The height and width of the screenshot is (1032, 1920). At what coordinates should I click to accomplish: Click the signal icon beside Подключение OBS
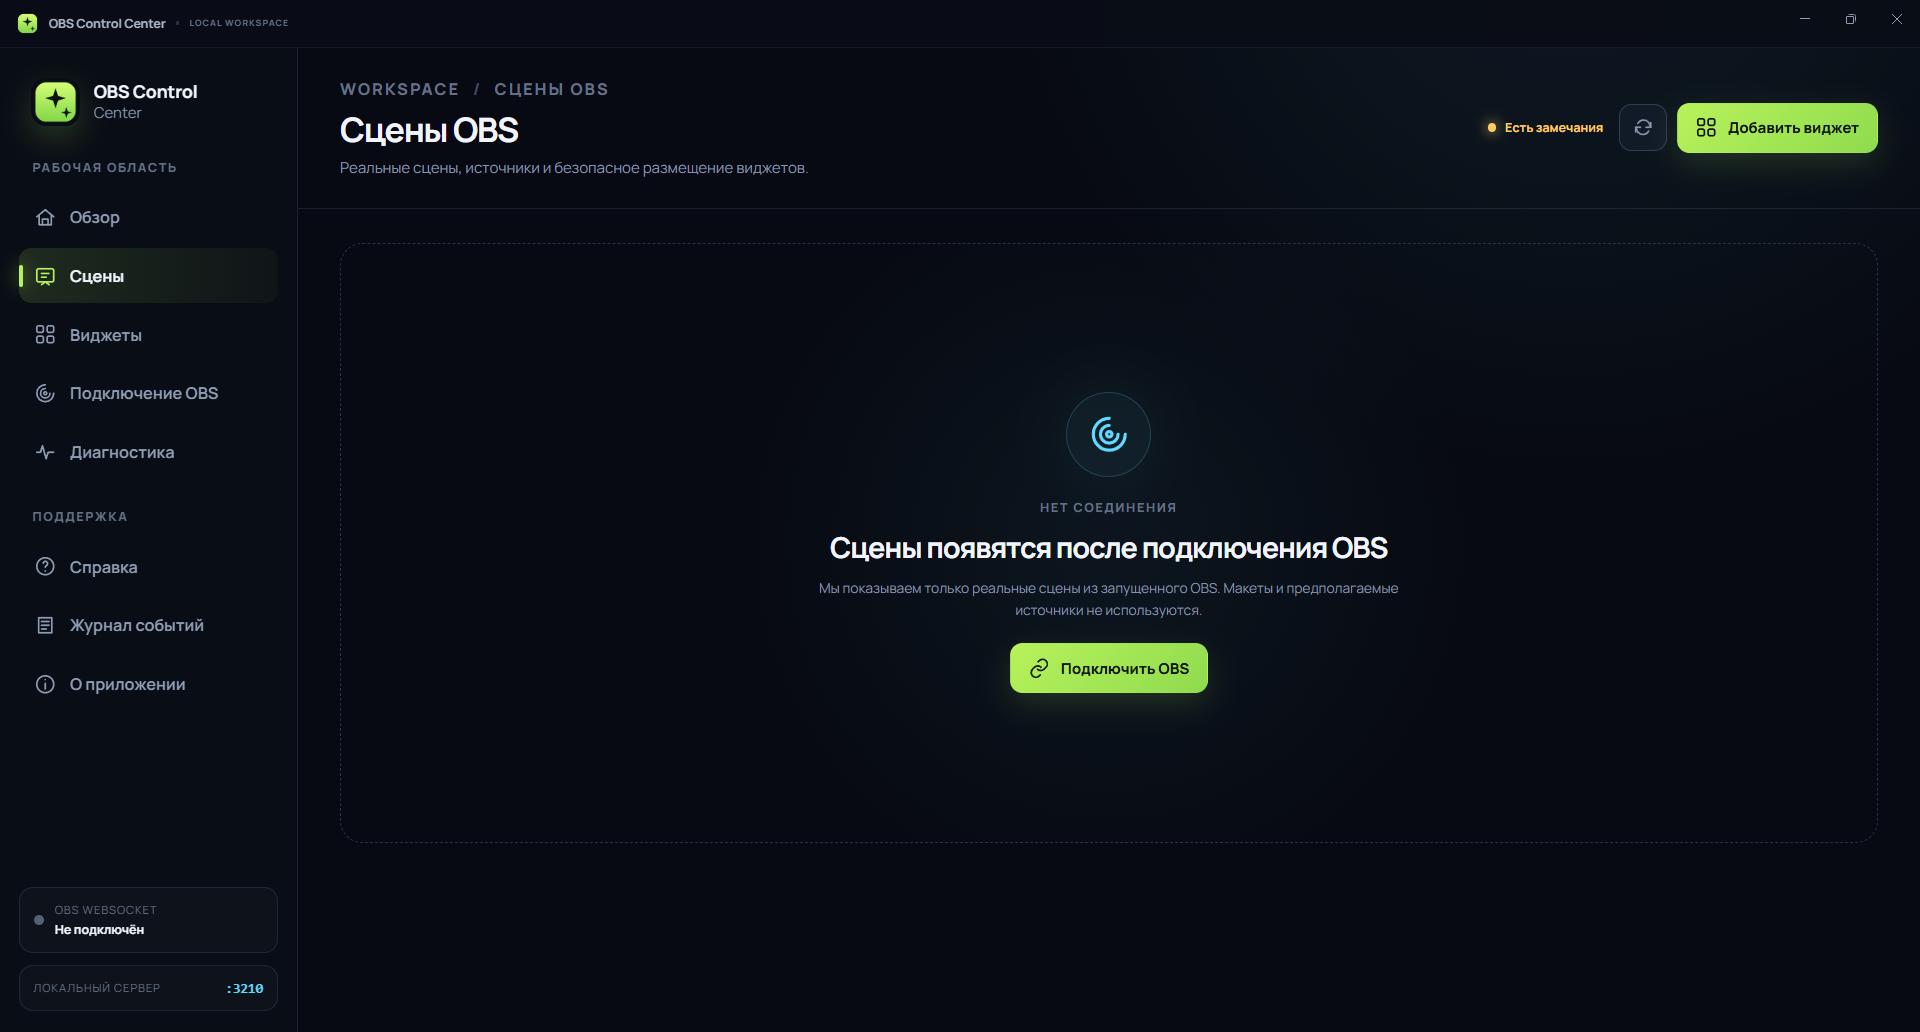click(x=45, y=393)
